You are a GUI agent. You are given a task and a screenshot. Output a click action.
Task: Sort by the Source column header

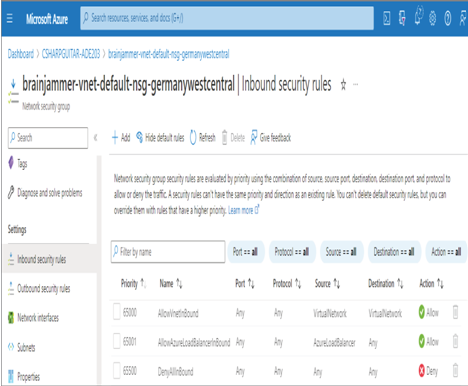[x=327, y=283]
